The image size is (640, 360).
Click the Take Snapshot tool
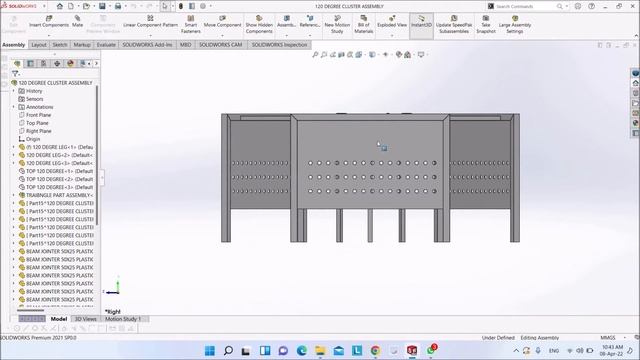coord(486,24)
